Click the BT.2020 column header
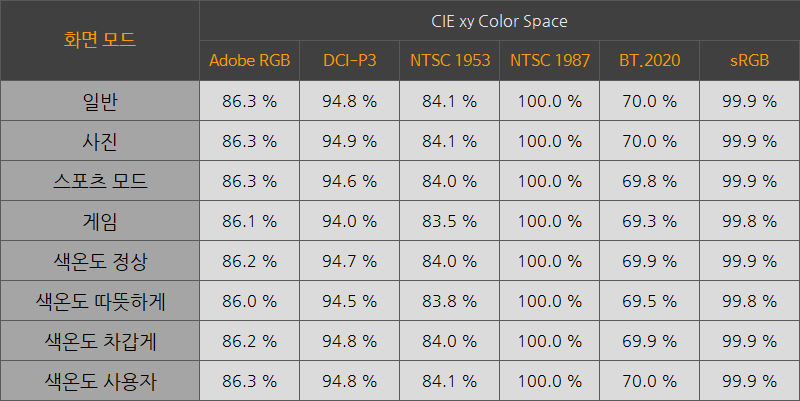Image resolution: width=800 pixels, height=401 pixels. 649,61
